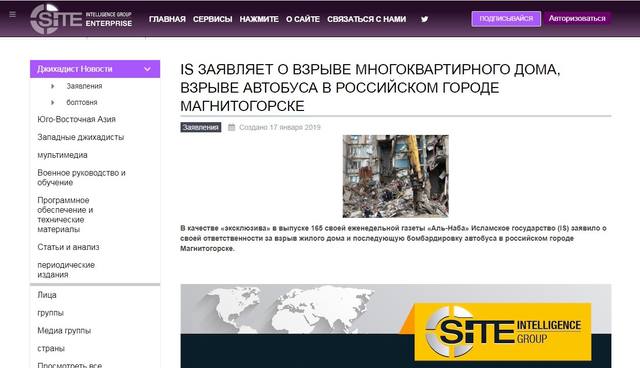This screenshot has width=640, height=368.
Task: Click the article headline about Магнитогорске
Action: [370, 88]
